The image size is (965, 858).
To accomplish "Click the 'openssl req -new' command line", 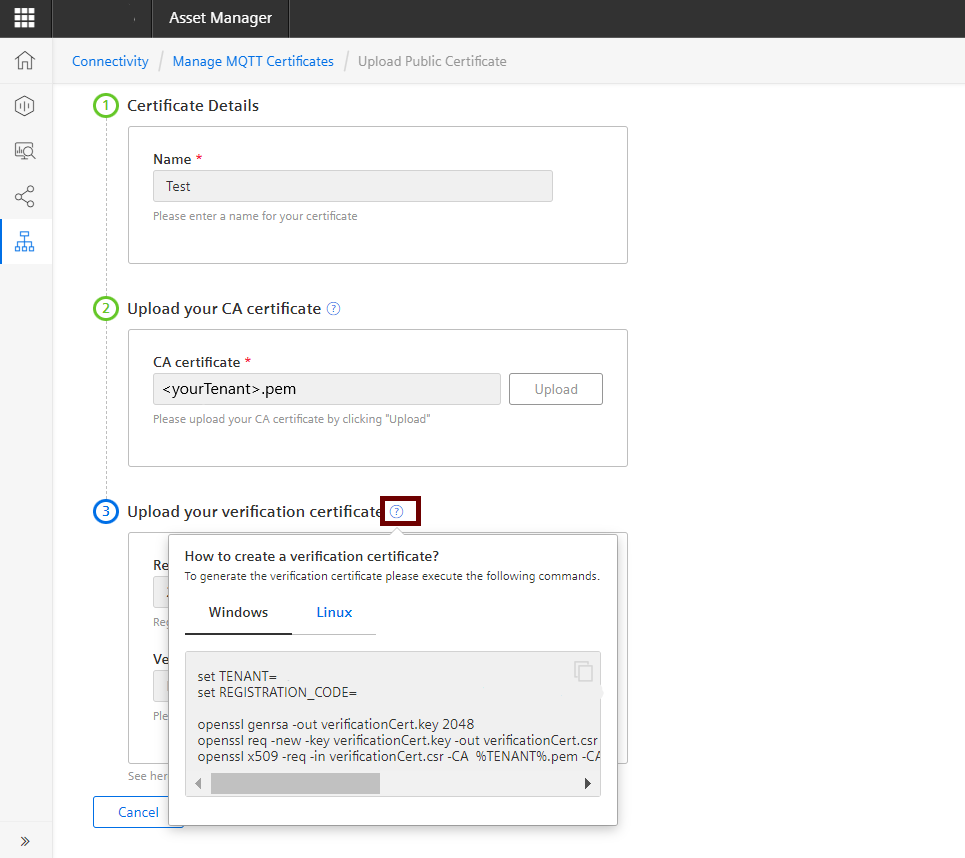I will (x=398, y=740).
